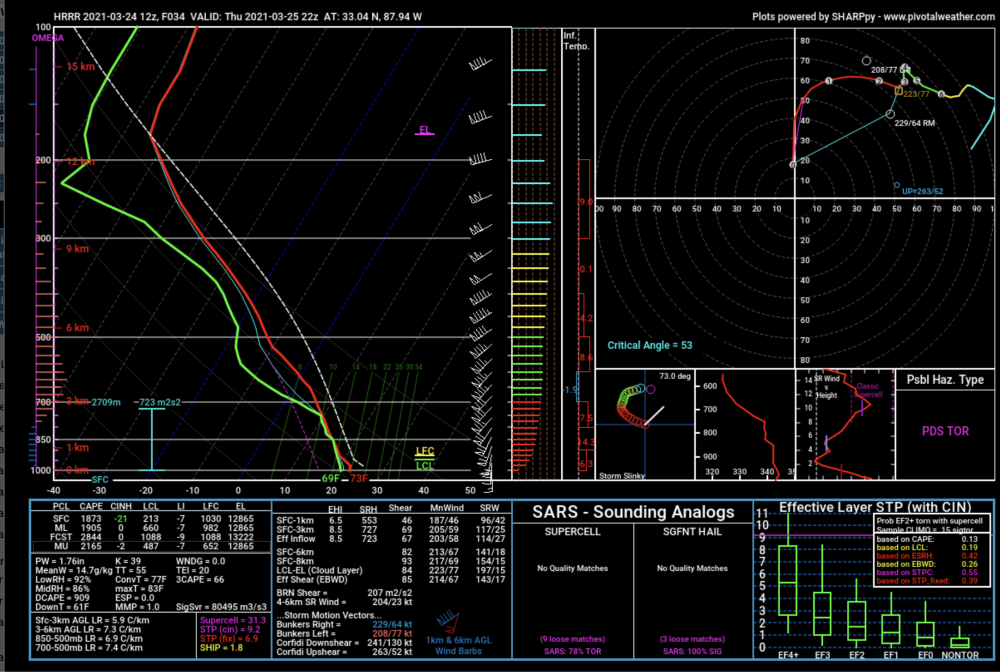The height and width of the screenshot is (672, 1000).
Task: Click the pivotalweather.com credit text
Action: tap(873, 17)
